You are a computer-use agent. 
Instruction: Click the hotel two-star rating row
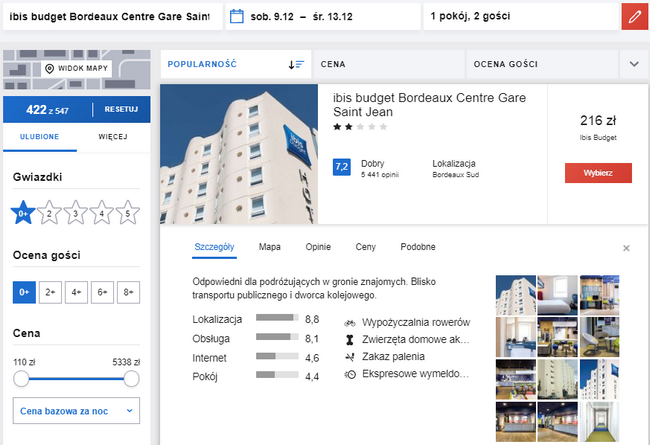[x=360, y=127]
